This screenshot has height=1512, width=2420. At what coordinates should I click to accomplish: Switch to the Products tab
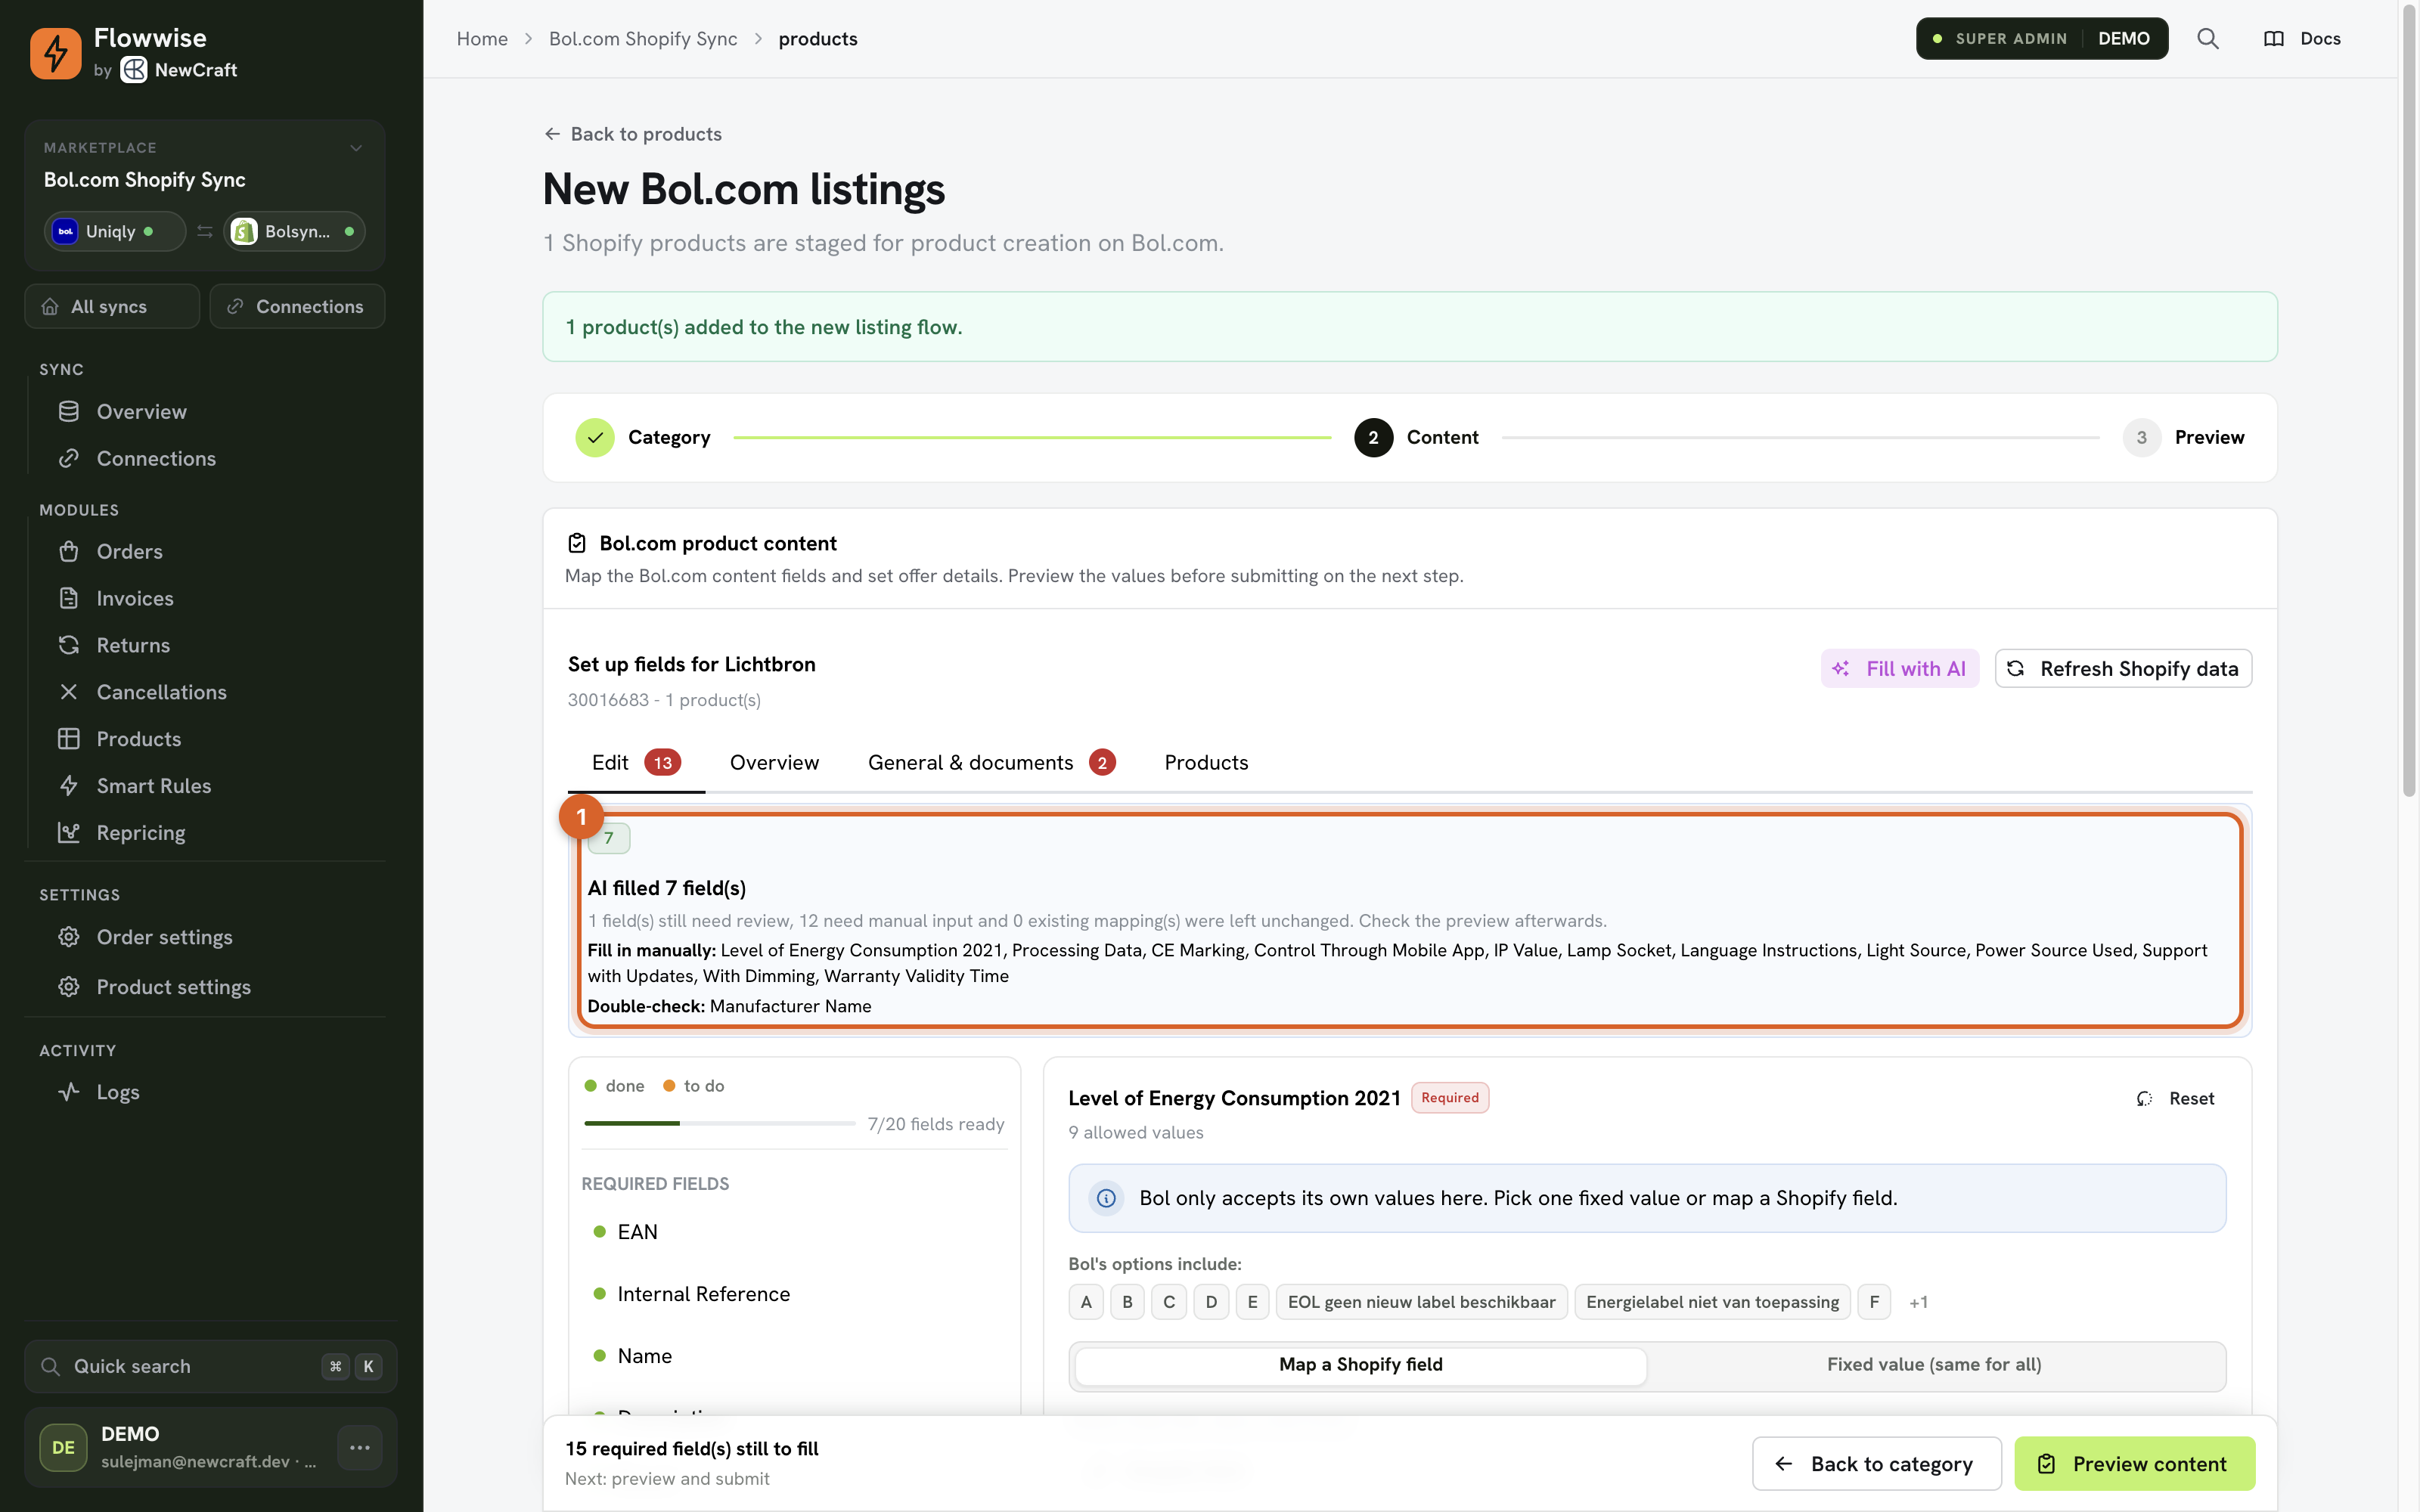1206,763
